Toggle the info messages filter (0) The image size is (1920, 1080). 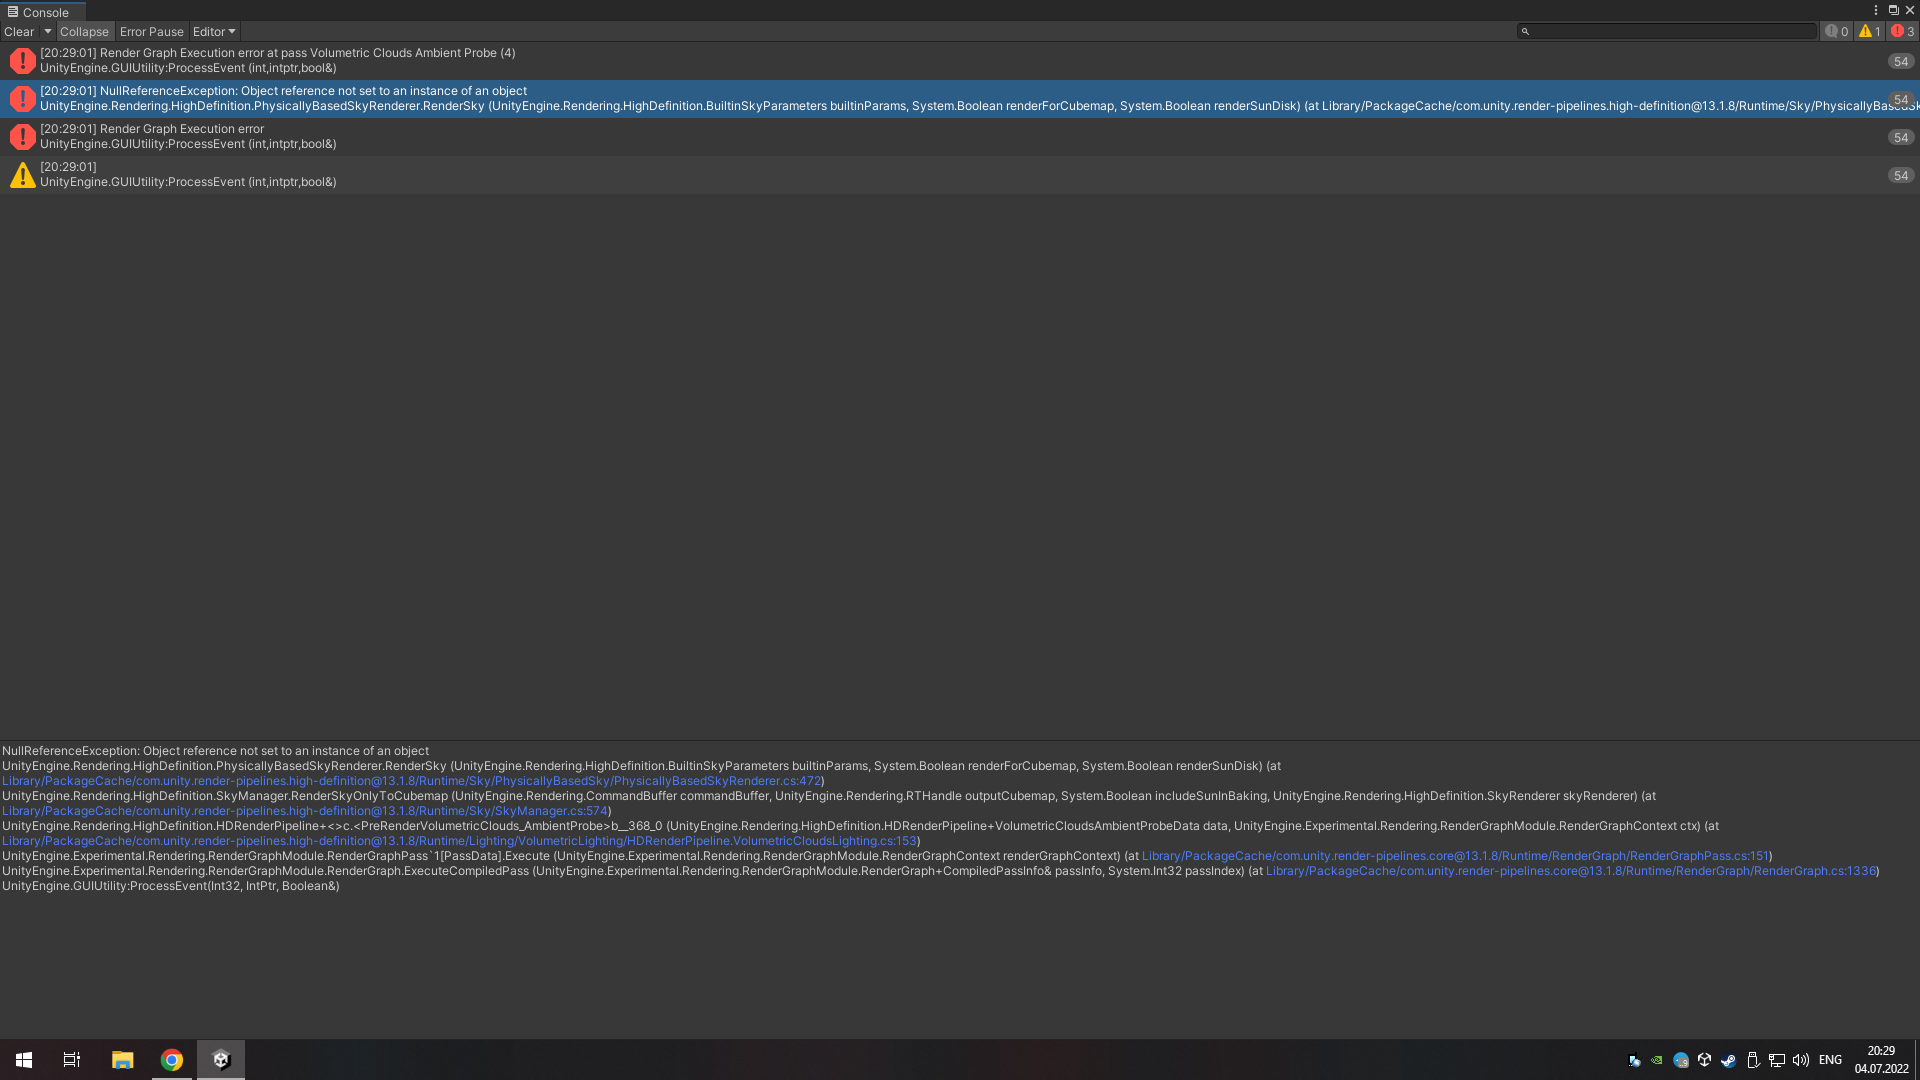point(1836,31)
